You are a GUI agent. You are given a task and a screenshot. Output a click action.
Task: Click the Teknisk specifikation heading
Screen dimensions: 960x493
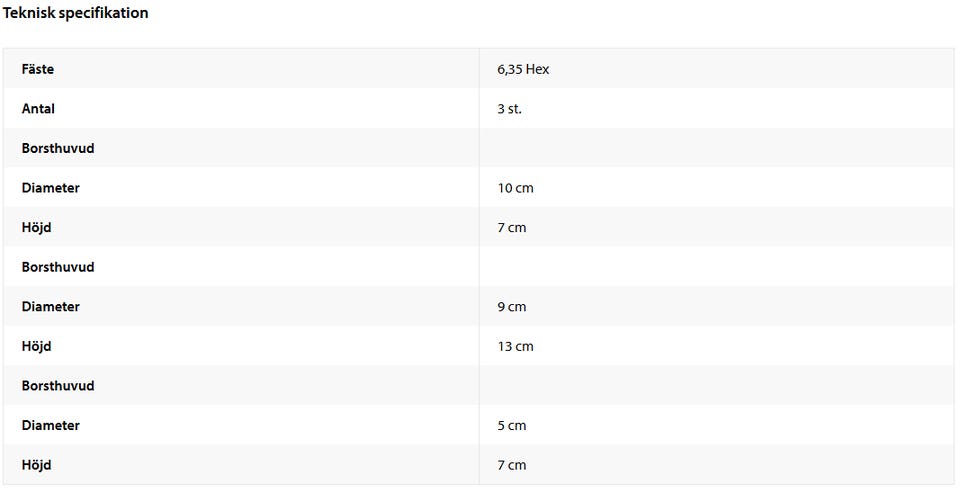[x=75, y=13]
